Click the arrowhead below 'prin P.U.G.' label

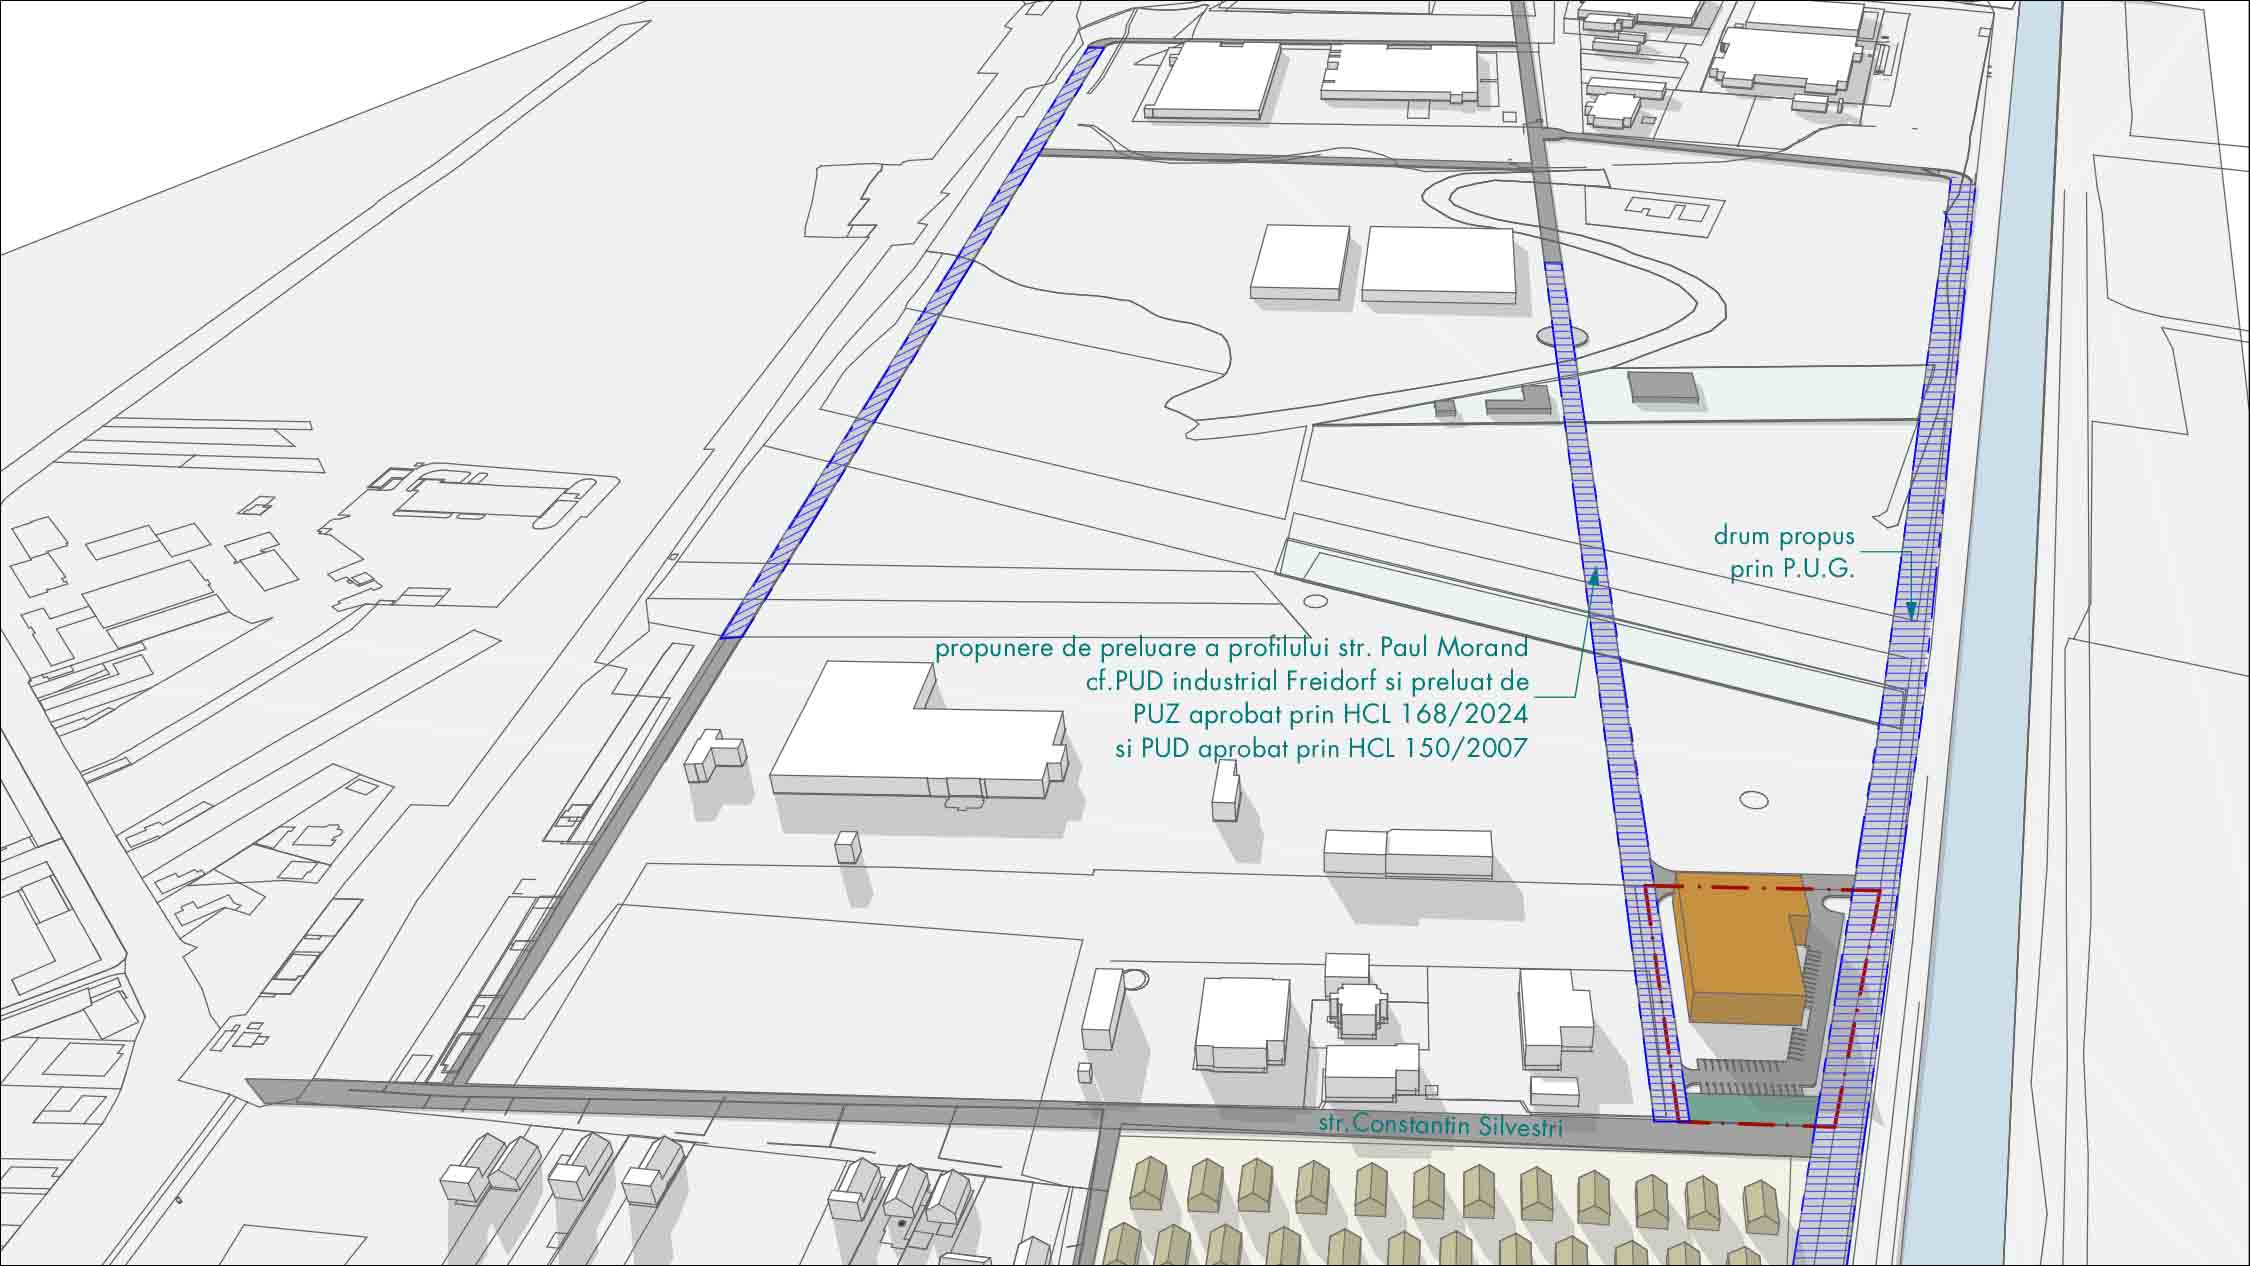click(x=1911, y=609)
